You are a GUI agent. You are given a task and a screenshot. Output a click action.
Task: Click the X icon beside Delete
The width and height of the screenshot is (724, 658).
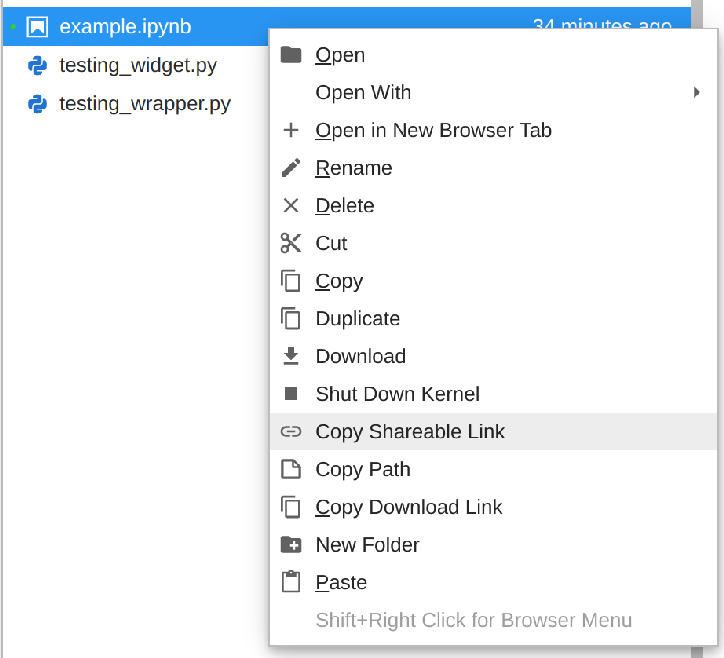tap(291, 206)
